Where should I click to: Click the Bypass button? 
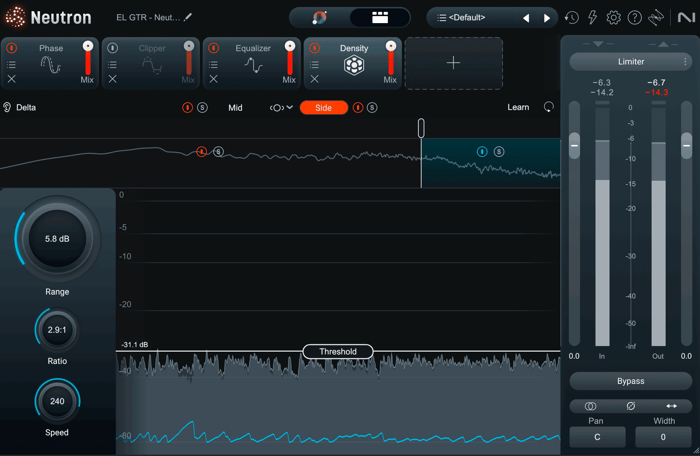[x=631, y=381]
